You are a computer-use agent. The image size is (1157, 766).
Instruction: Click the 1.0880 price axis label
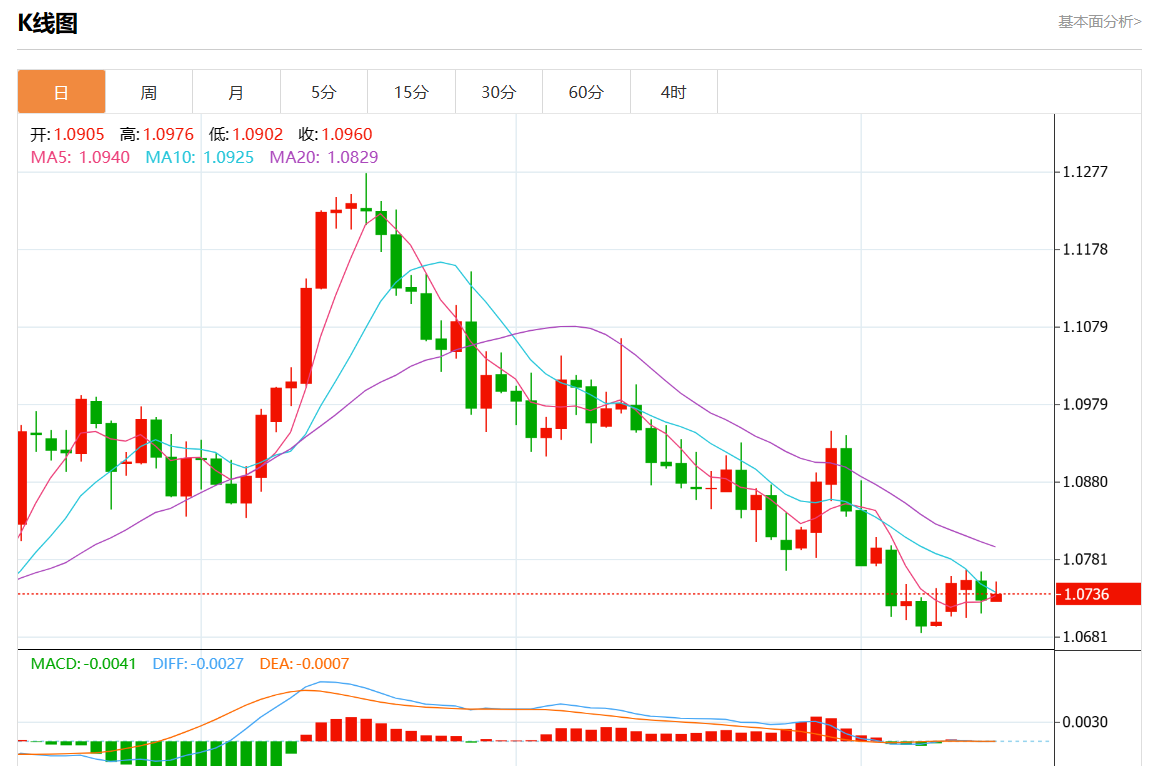pos(1085,482)
